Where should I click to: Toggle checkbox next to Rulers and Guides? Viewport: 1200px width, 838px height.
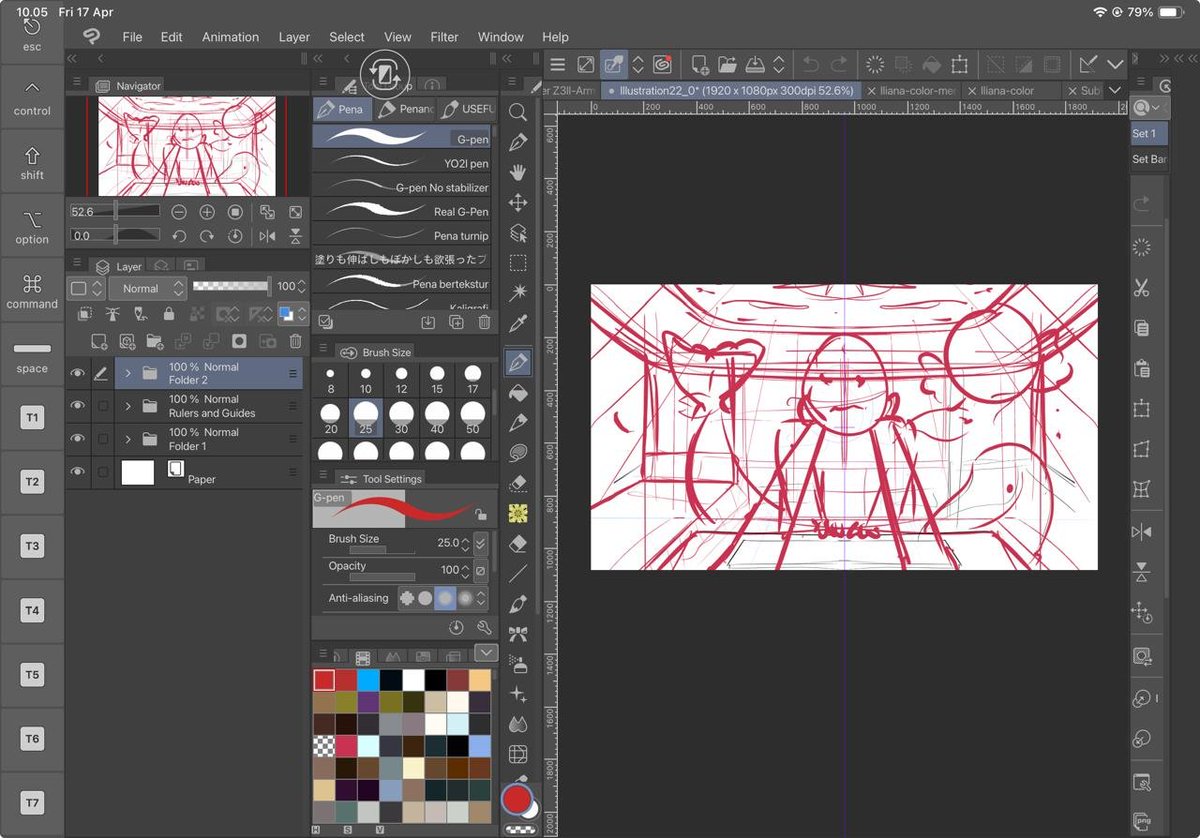(x=102, y=406)
